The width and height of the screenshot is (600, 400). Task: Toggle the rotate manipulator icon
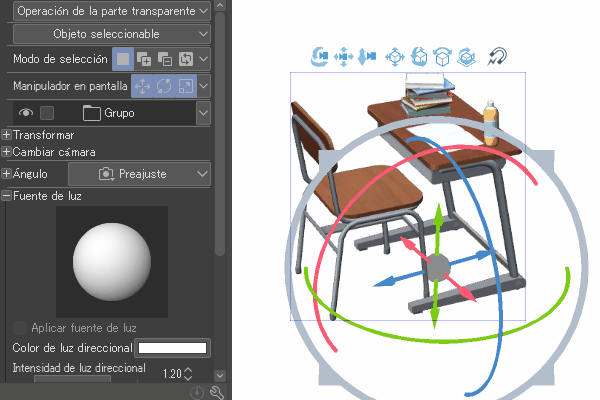point(164,86)
